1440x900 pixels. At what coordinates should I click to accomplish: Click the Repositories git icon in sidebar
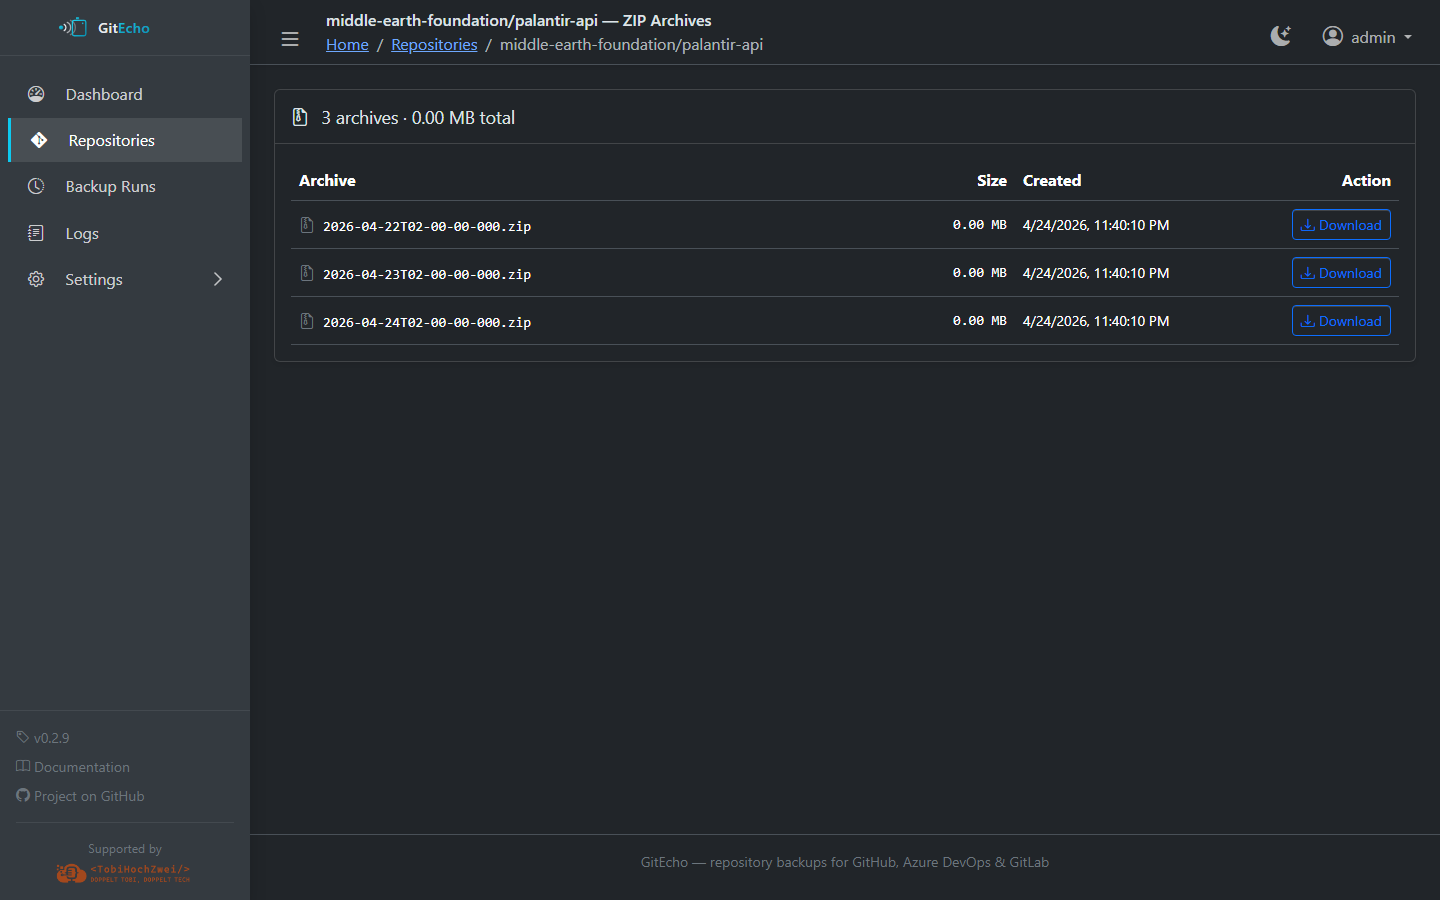pyautogui.click(x=39, y=140)
